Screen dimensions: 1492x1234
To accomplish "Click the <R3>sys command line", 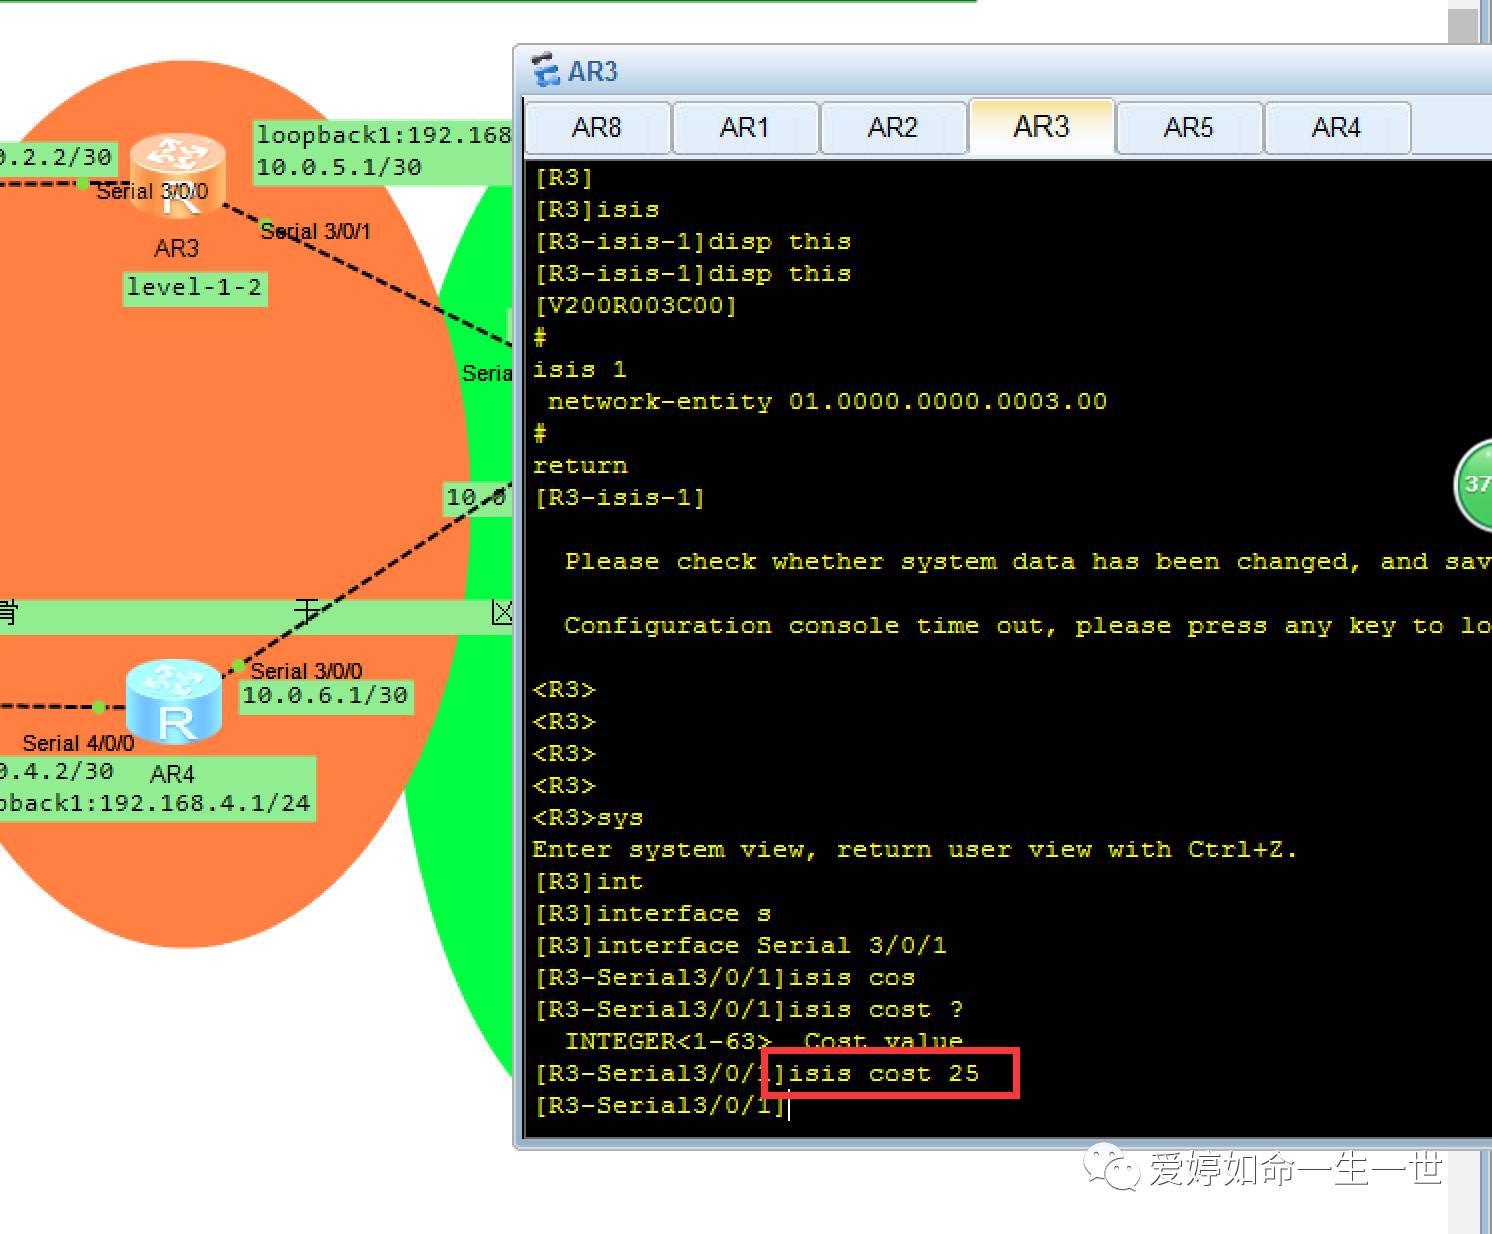I will 588,818.
